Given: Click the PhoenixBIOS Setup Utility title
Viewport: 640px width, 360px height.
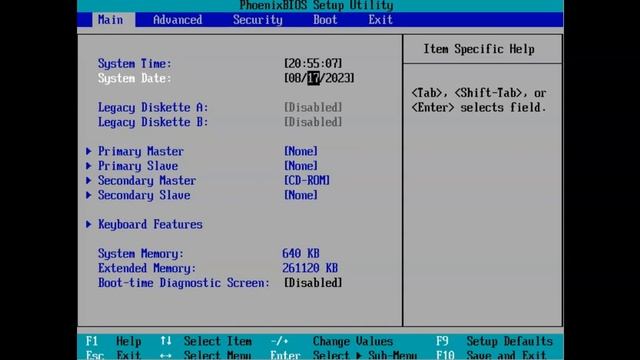Looking at the screenshot, I should coord(316,6).
